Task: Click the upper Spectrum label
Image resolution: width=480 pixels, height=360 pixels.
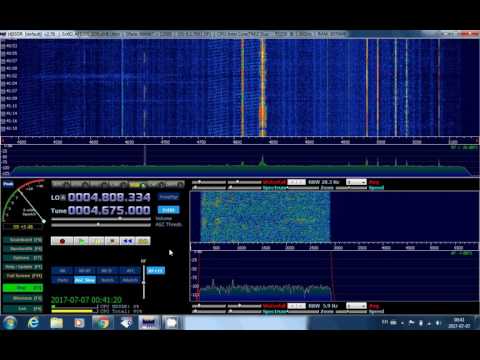Action: [275, 188]
